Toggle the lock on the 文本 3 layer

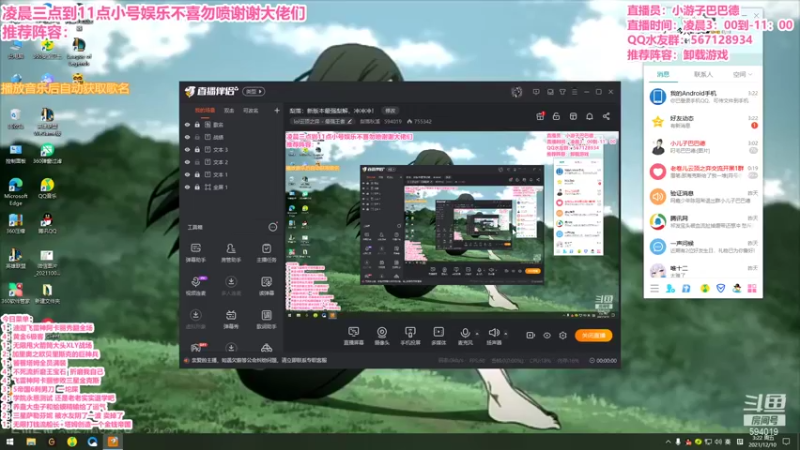(197, 149)
